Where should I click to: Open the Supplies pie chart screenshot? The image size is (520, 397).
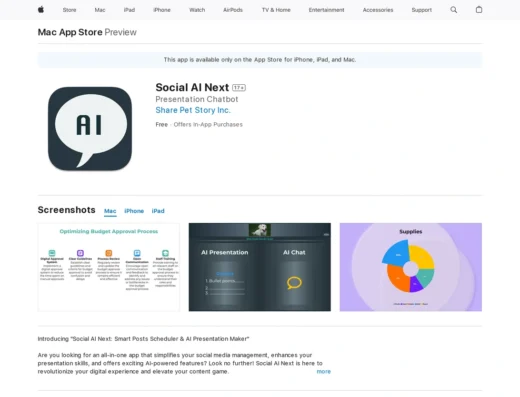(x=411, y=267)
